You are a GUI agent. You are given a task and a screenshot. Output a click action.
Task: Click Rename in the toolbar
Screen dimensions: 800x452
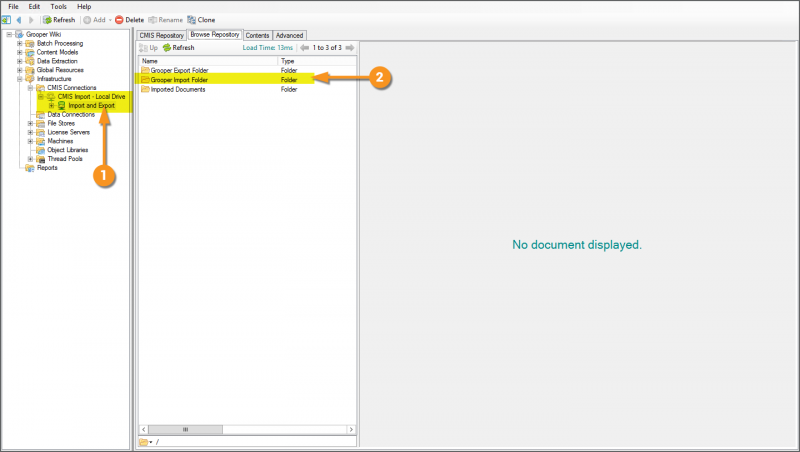(165, 20)
